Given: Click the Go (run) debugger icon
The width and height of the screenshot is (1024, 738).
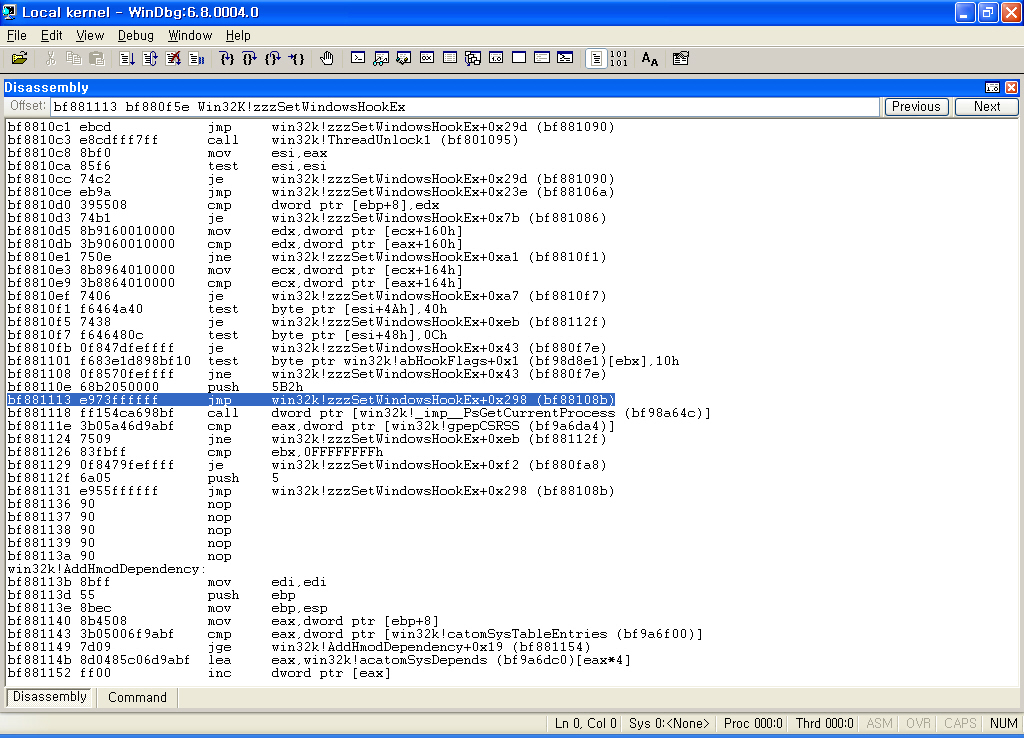Looking at the screenshot, I should (x=127, y=59).
